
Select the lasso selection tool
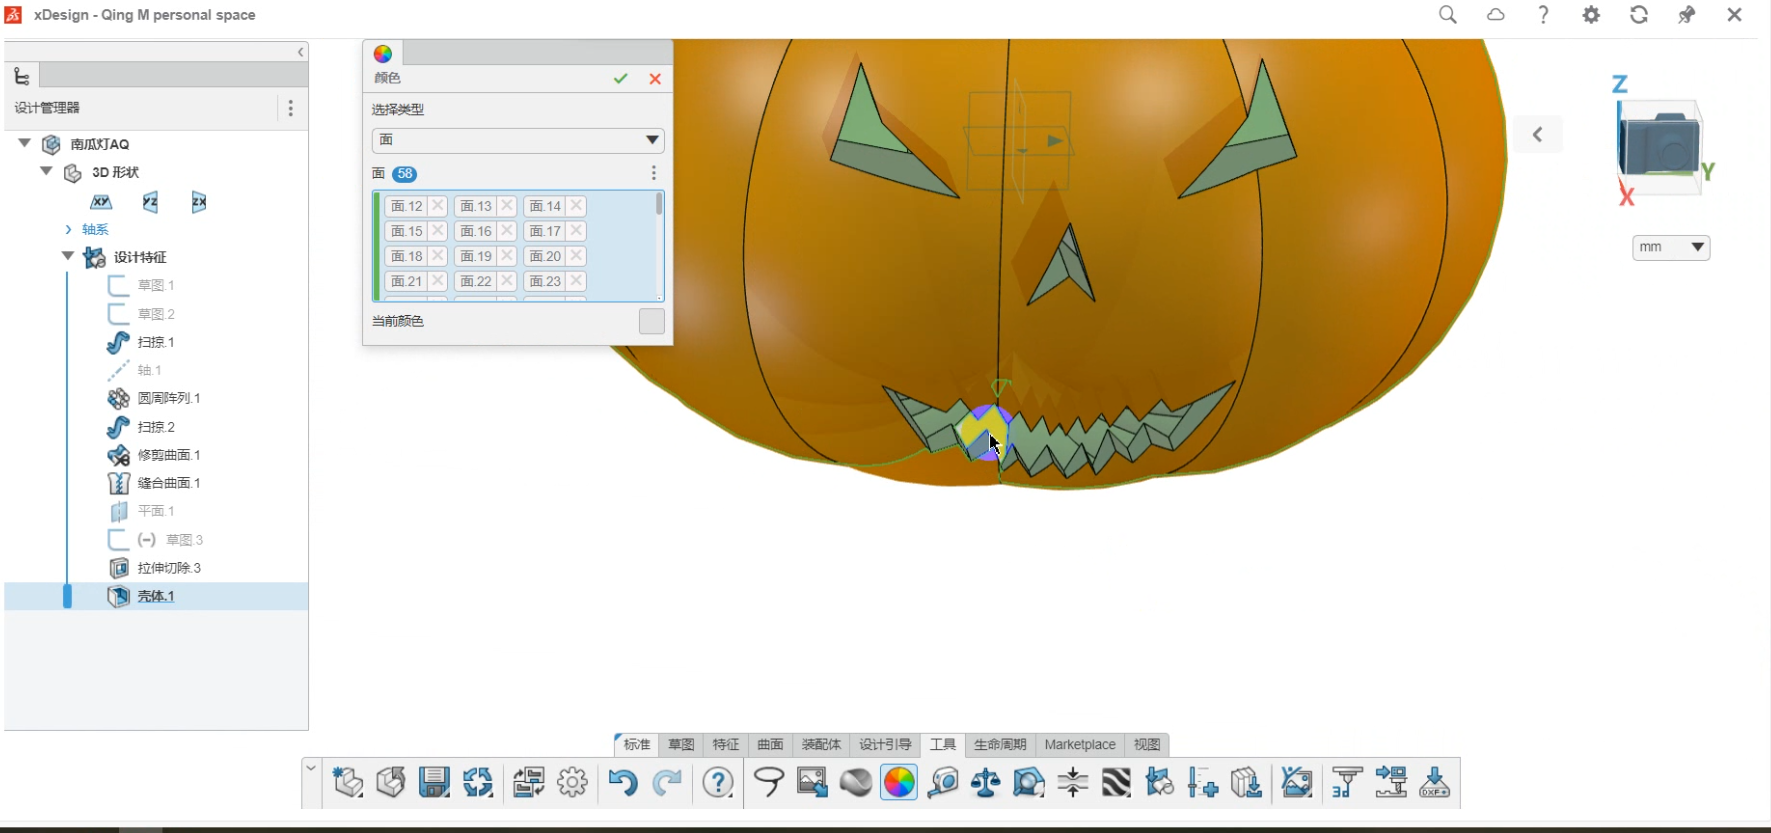768,782
